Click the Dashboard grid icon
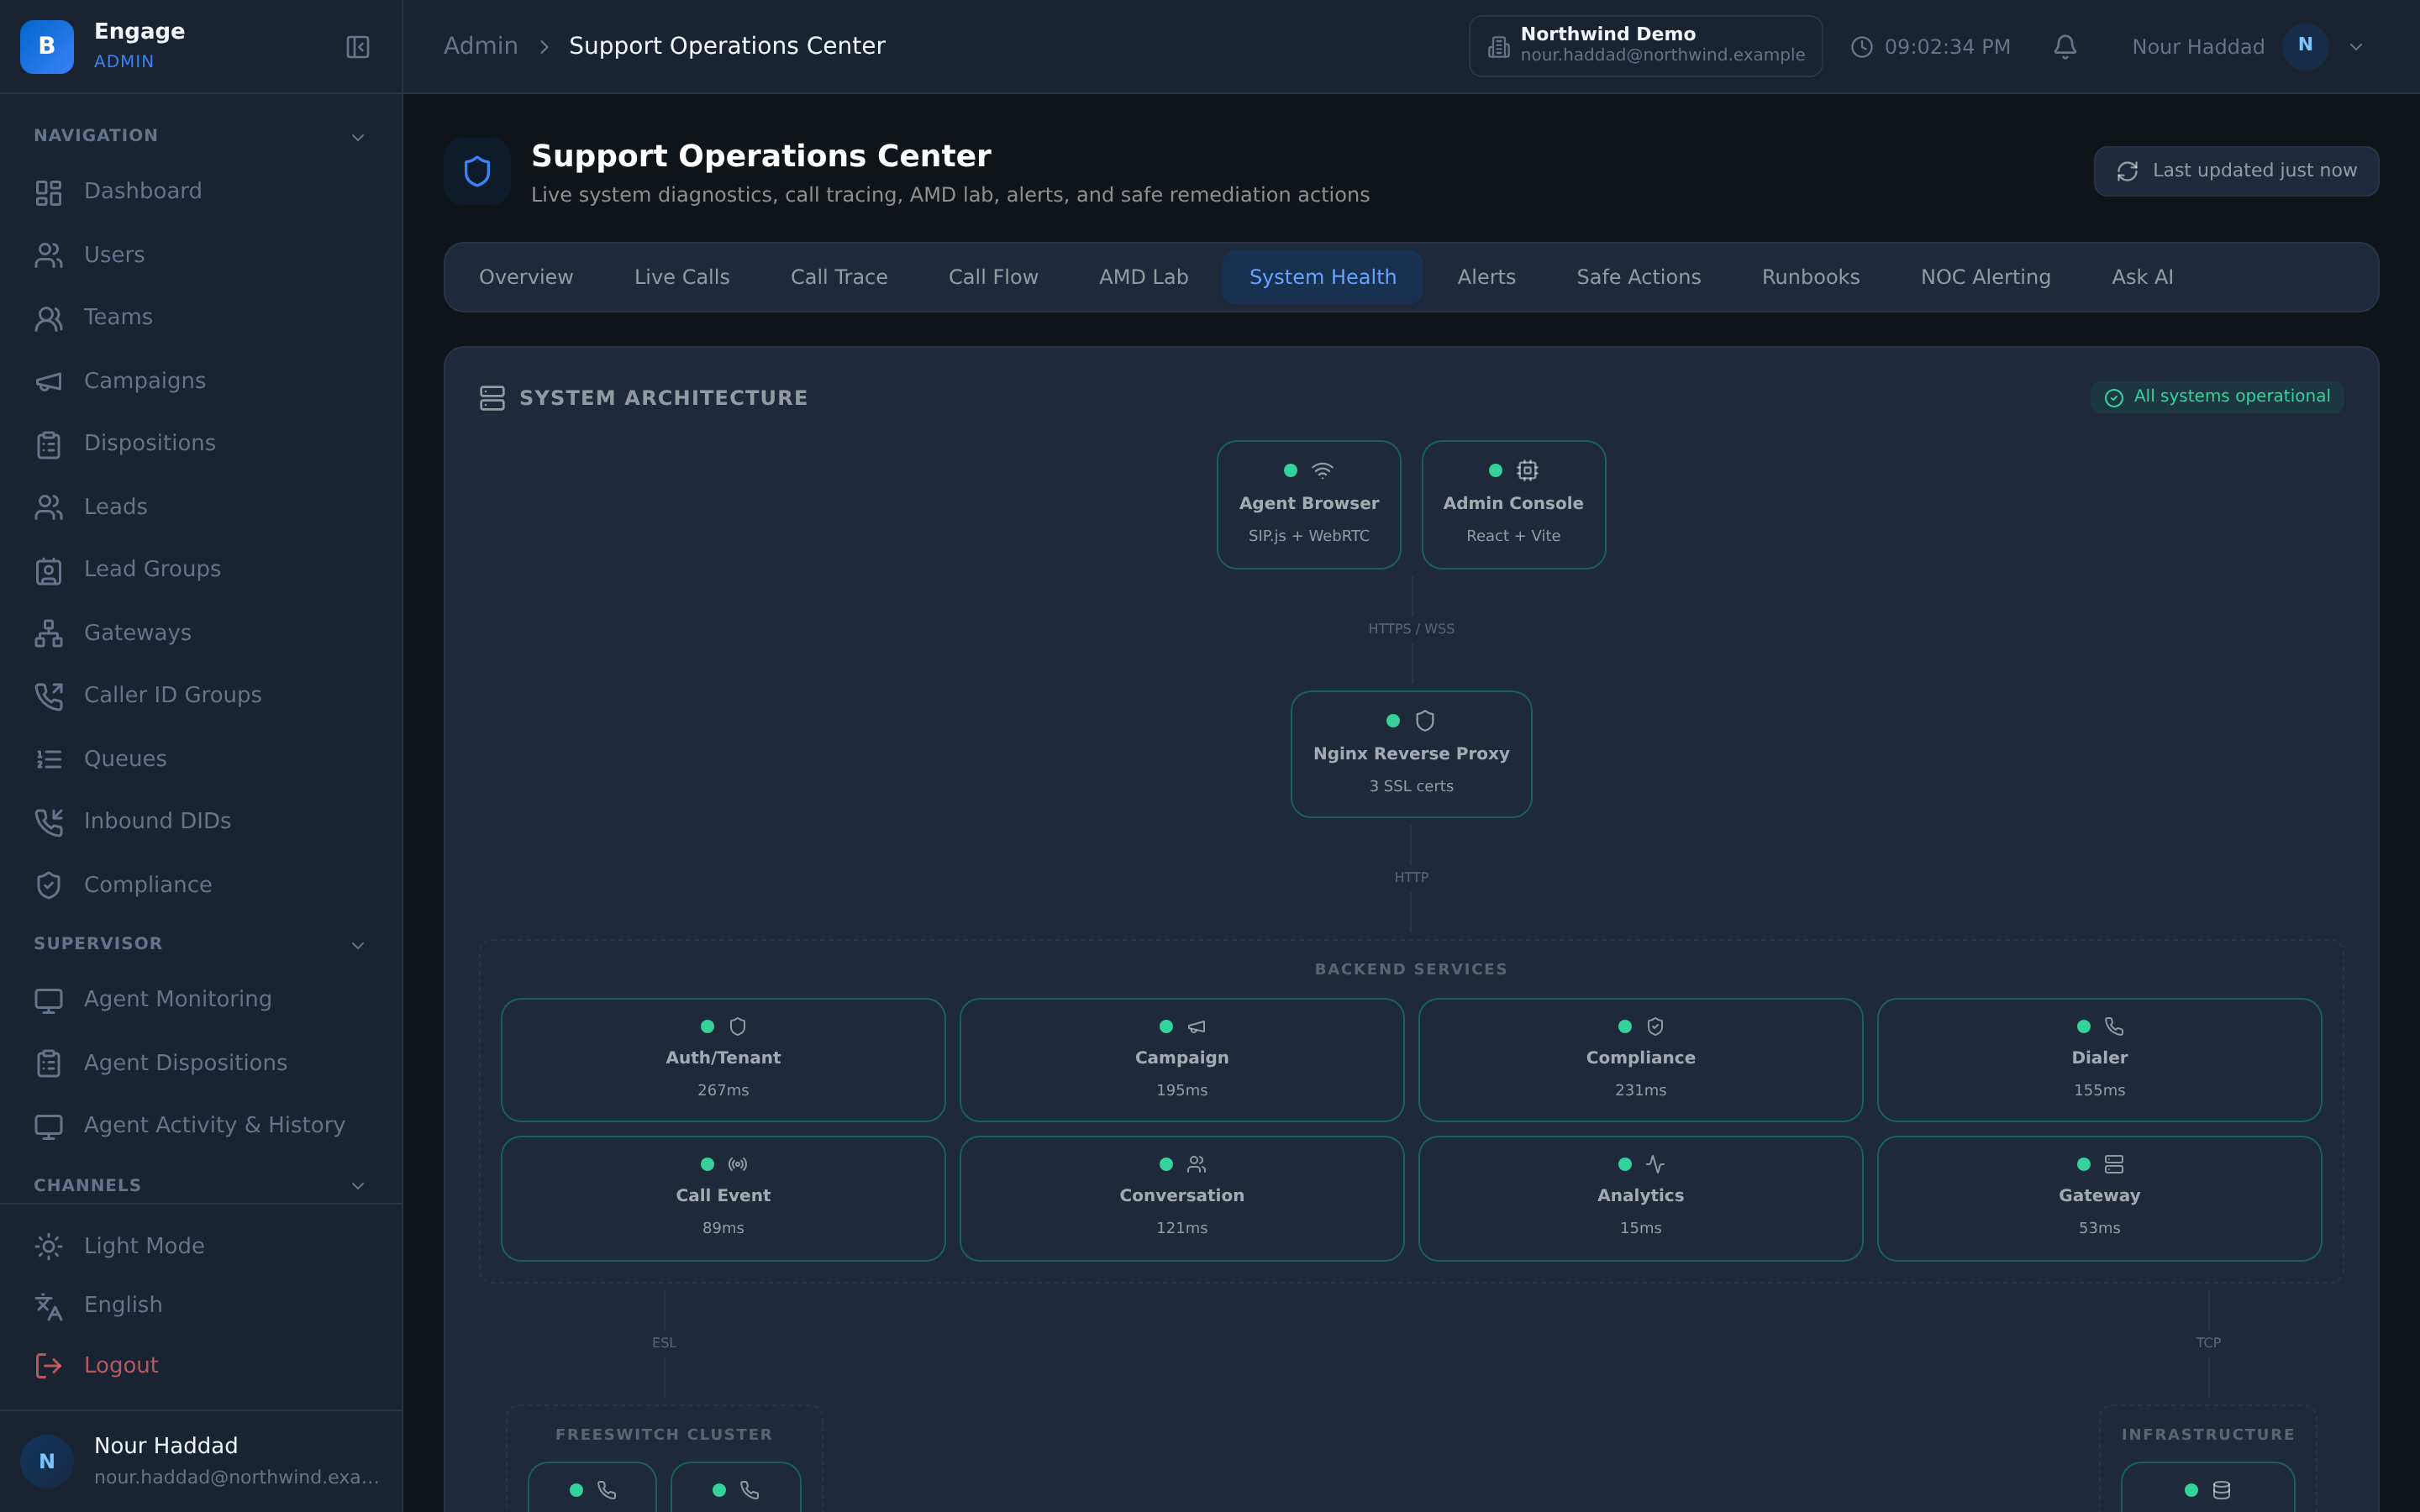The width and height of the screenshot is (2420, 1512). [x=48, y=192]
